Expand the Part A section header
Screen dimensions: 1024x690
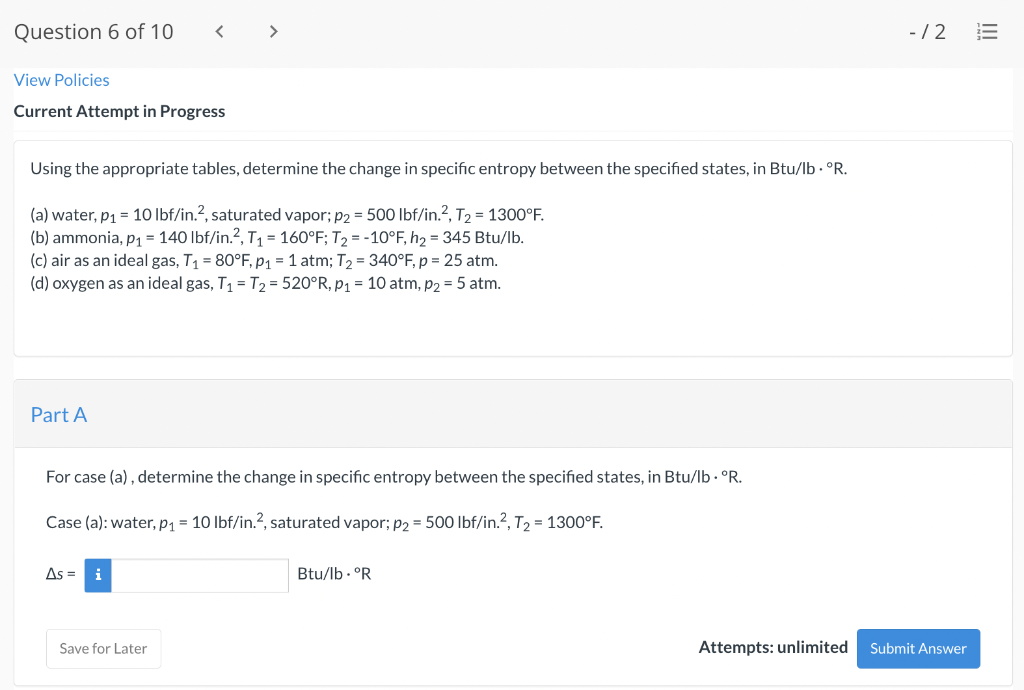coord(59,414)
